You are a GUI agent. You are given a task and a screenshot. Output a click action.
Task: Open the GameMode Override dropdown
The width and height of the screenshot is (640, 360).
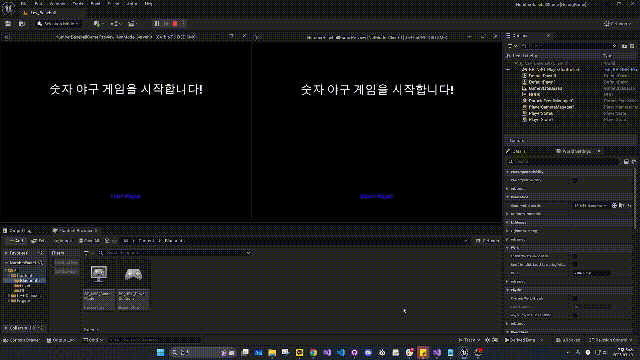[x=590, y=206]
